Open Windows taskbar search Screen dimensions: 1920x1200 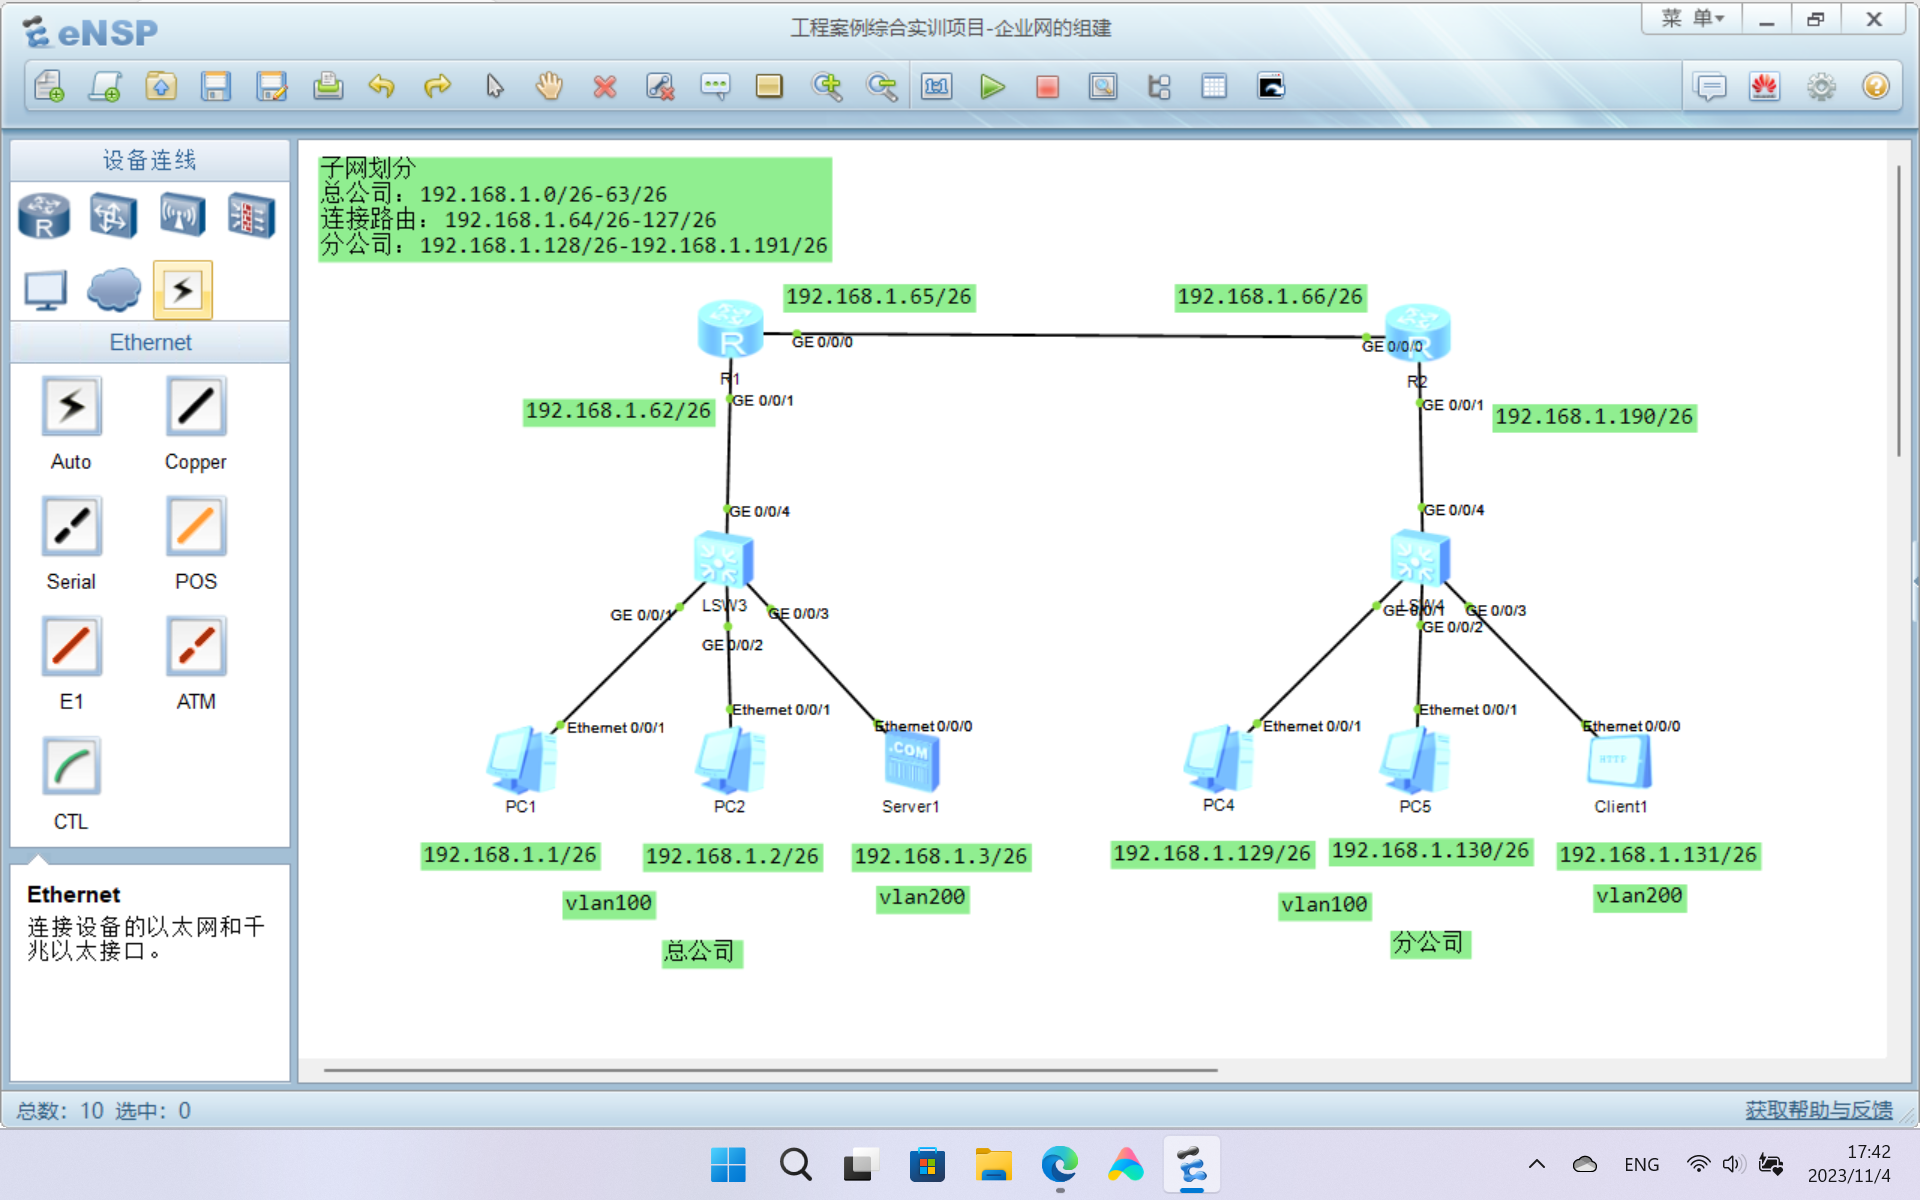(x=795, y=1165)
